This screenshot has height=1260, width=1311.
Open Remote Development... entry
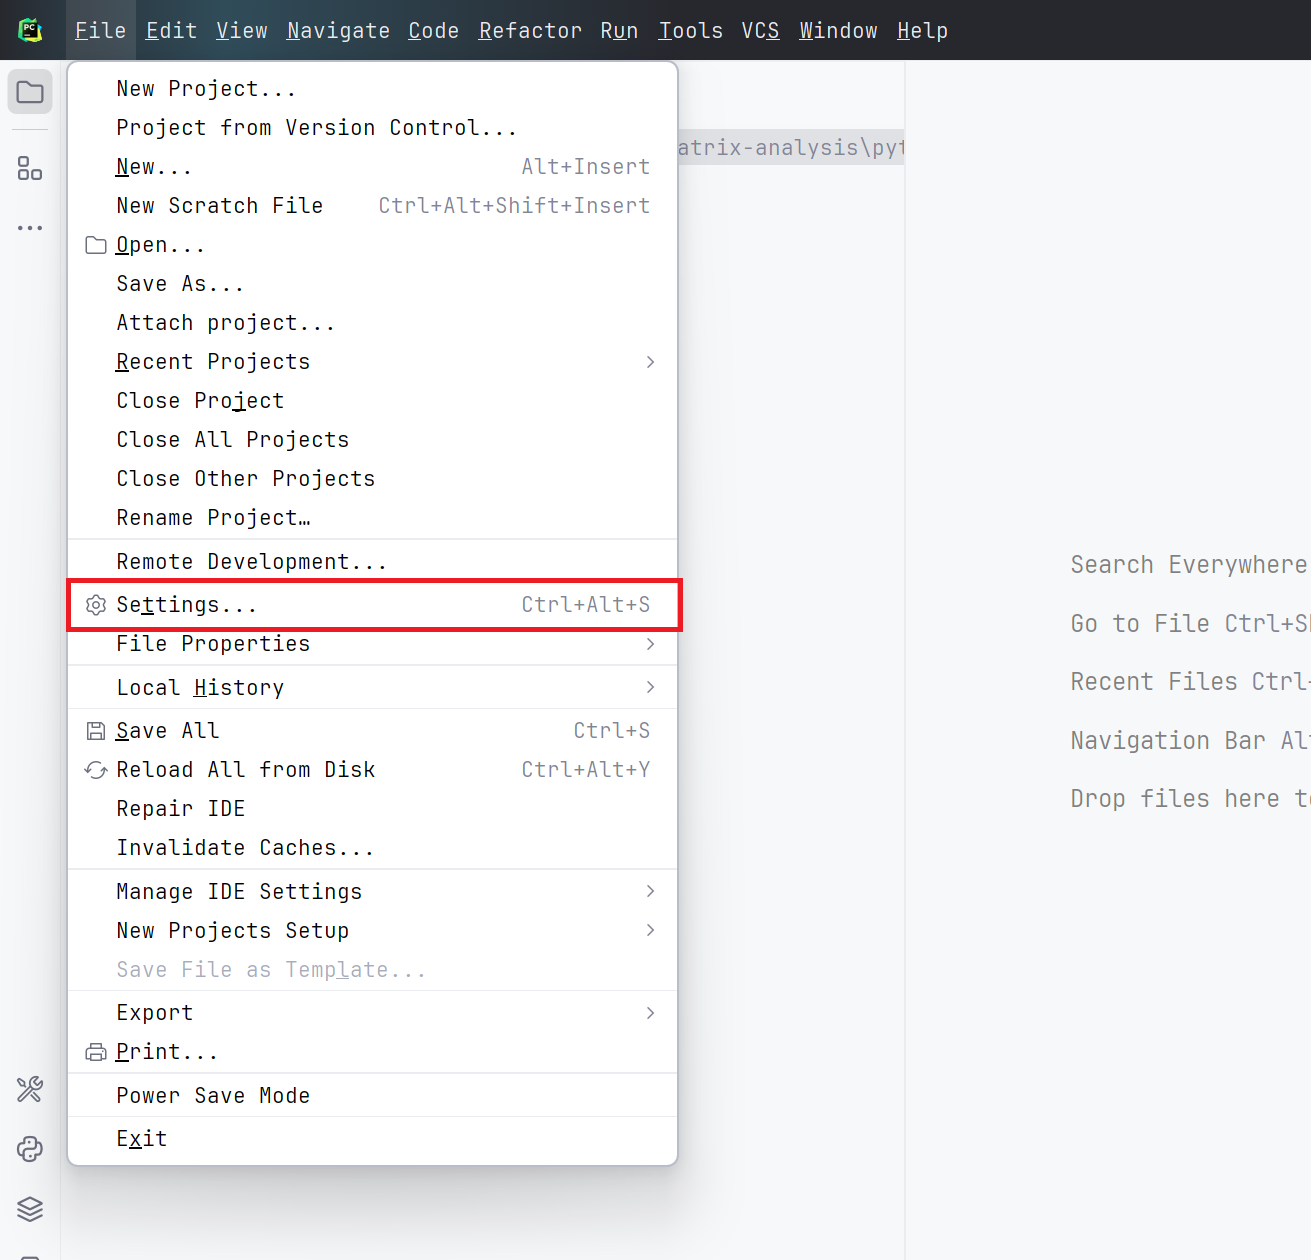click(x=372, y=562)
